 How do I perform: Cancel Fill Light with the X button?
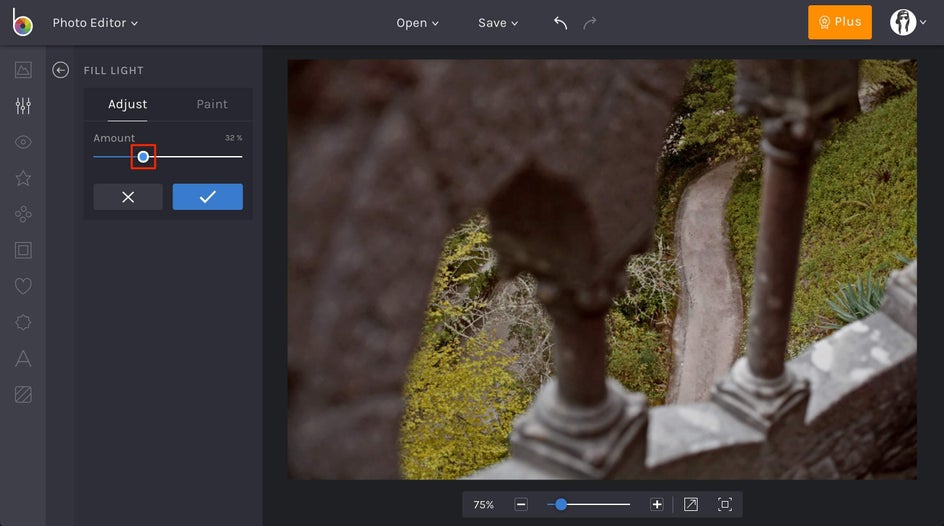point(128,197)
